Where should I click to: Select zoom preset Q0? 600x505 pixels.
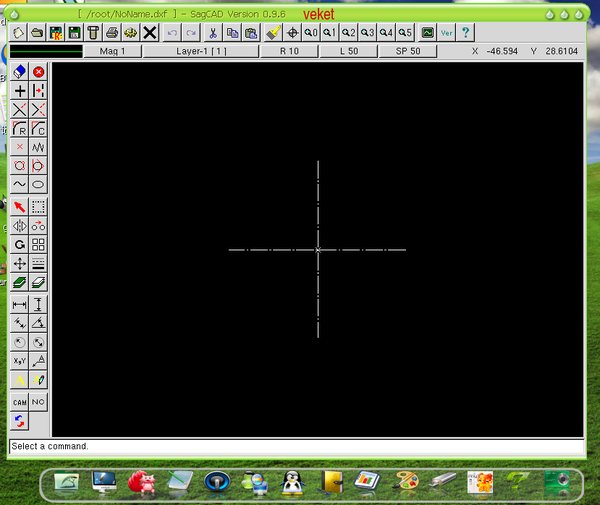point(311,33)
